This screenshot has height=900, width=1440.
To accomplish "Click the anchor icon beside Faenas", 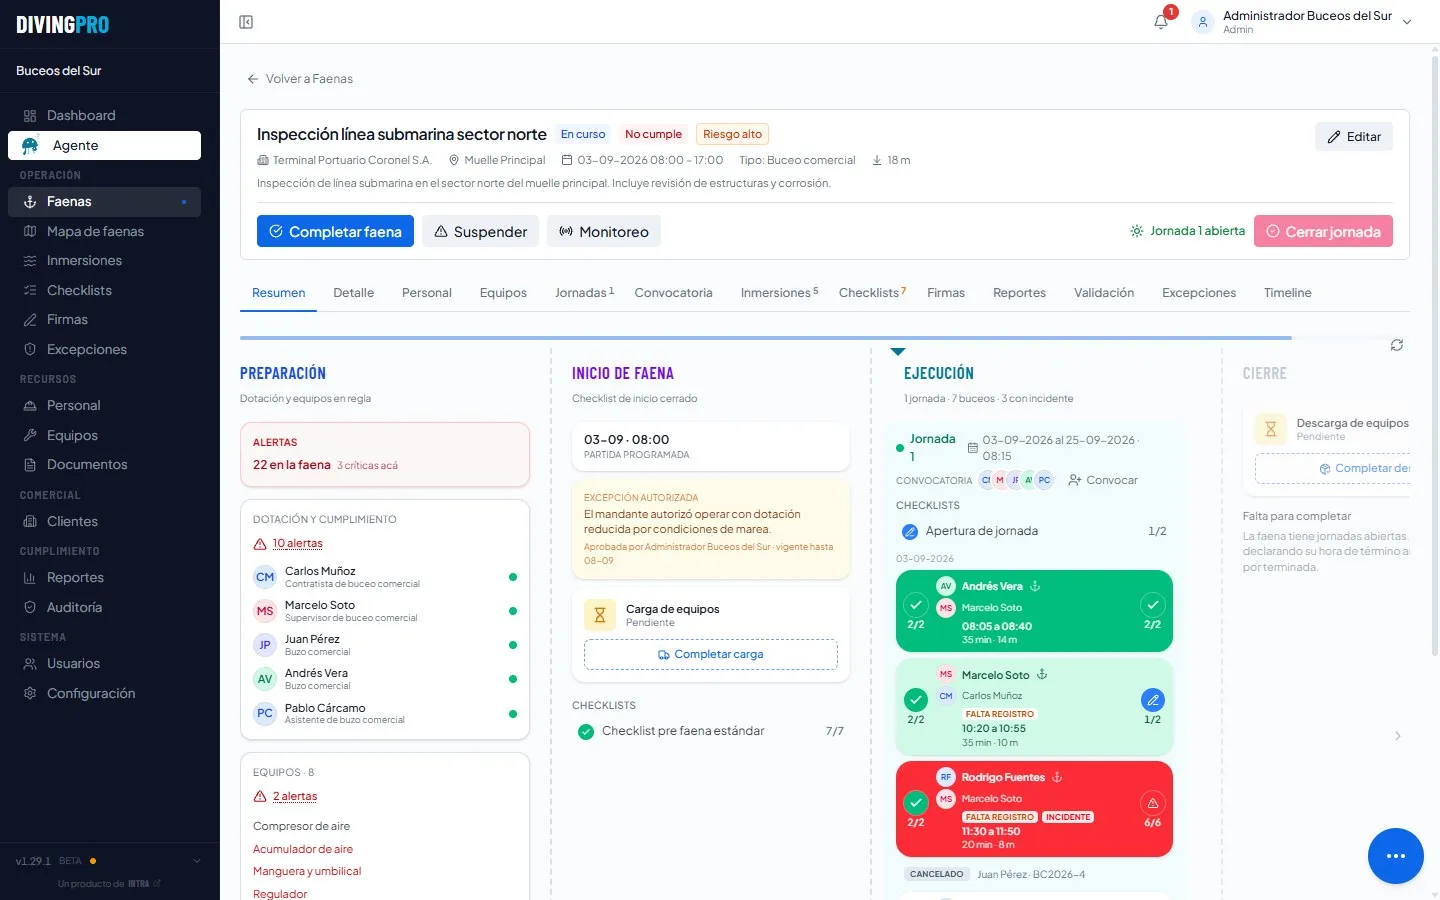I will coord(30,202).
